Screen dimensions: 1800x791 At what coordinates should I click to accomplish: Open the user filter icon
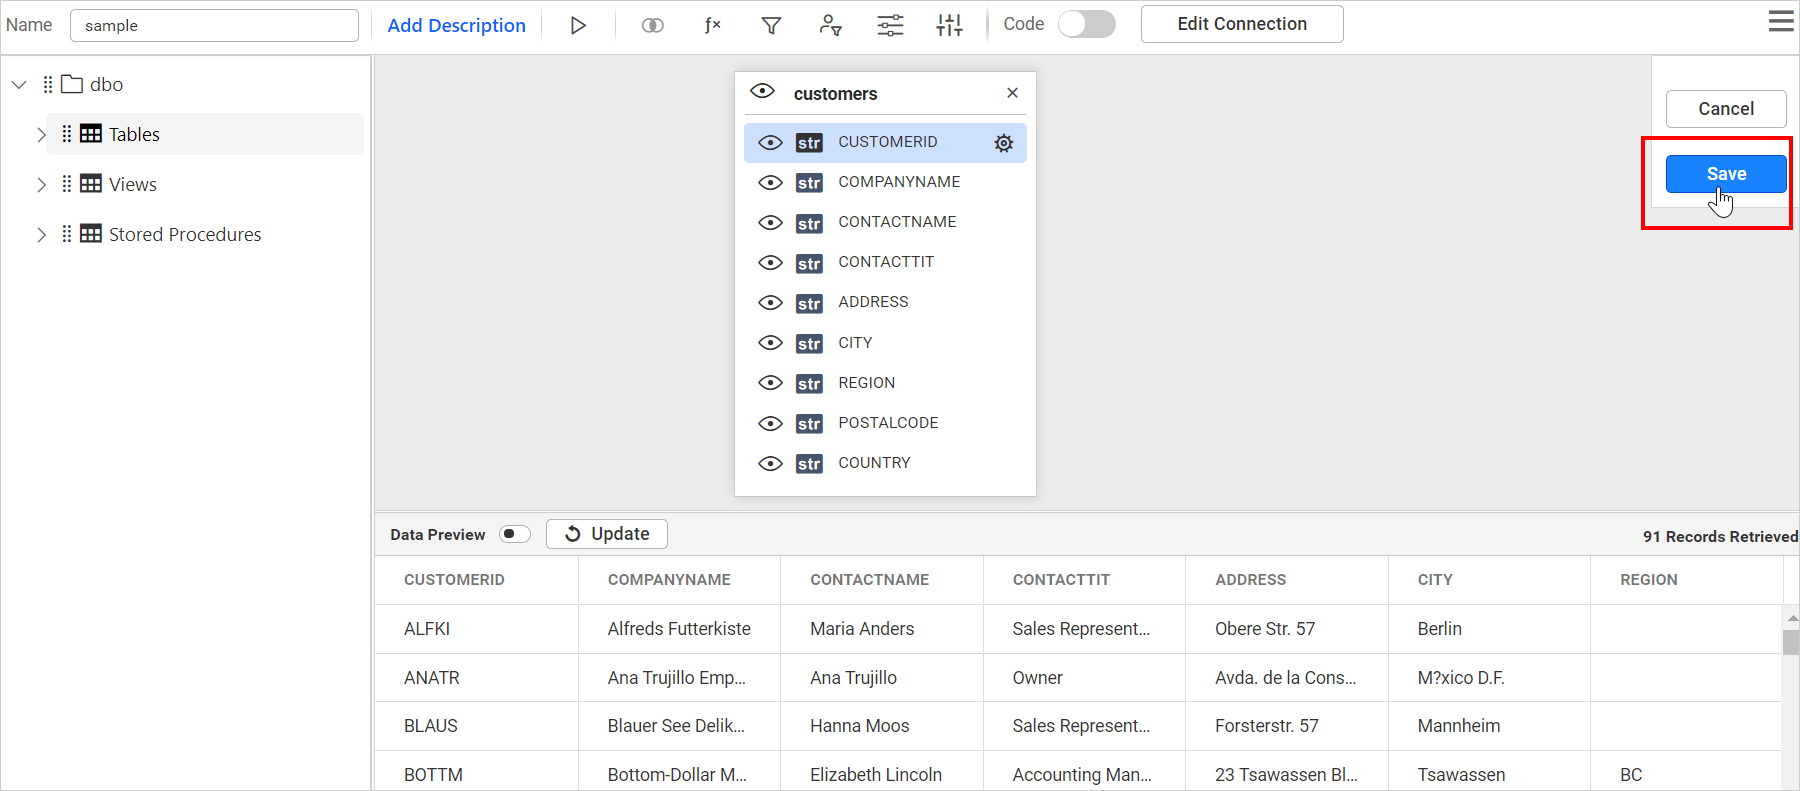pos(830,25)
